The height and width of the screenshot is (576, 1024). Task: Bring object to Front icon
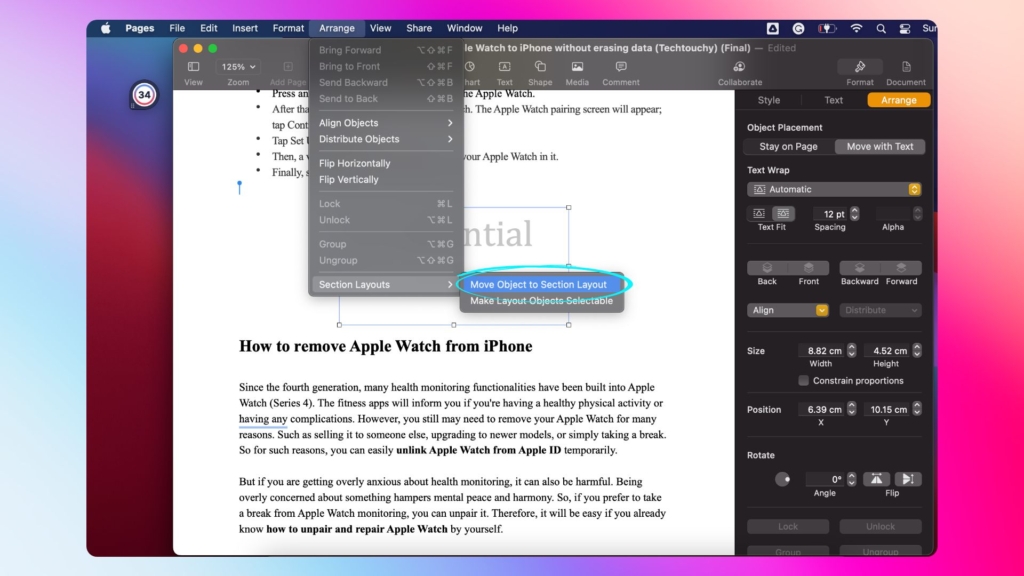[x=808, y=268]
